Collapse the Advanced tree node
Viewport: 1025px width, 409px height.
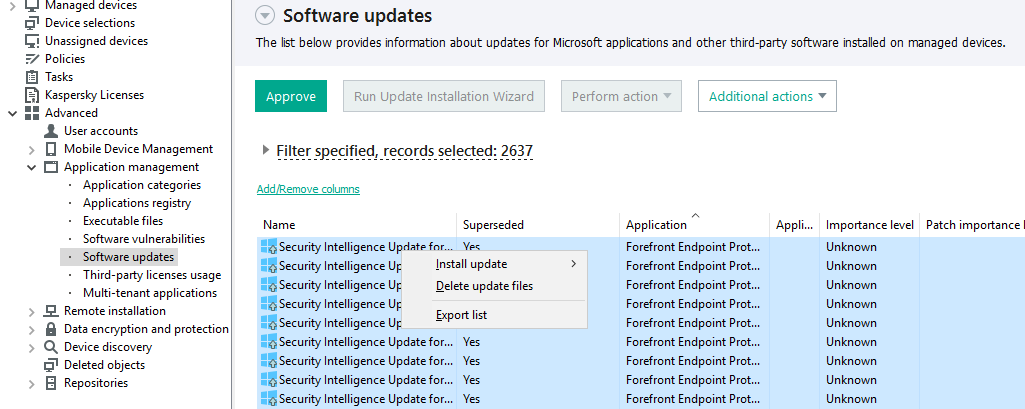[12, 113]
